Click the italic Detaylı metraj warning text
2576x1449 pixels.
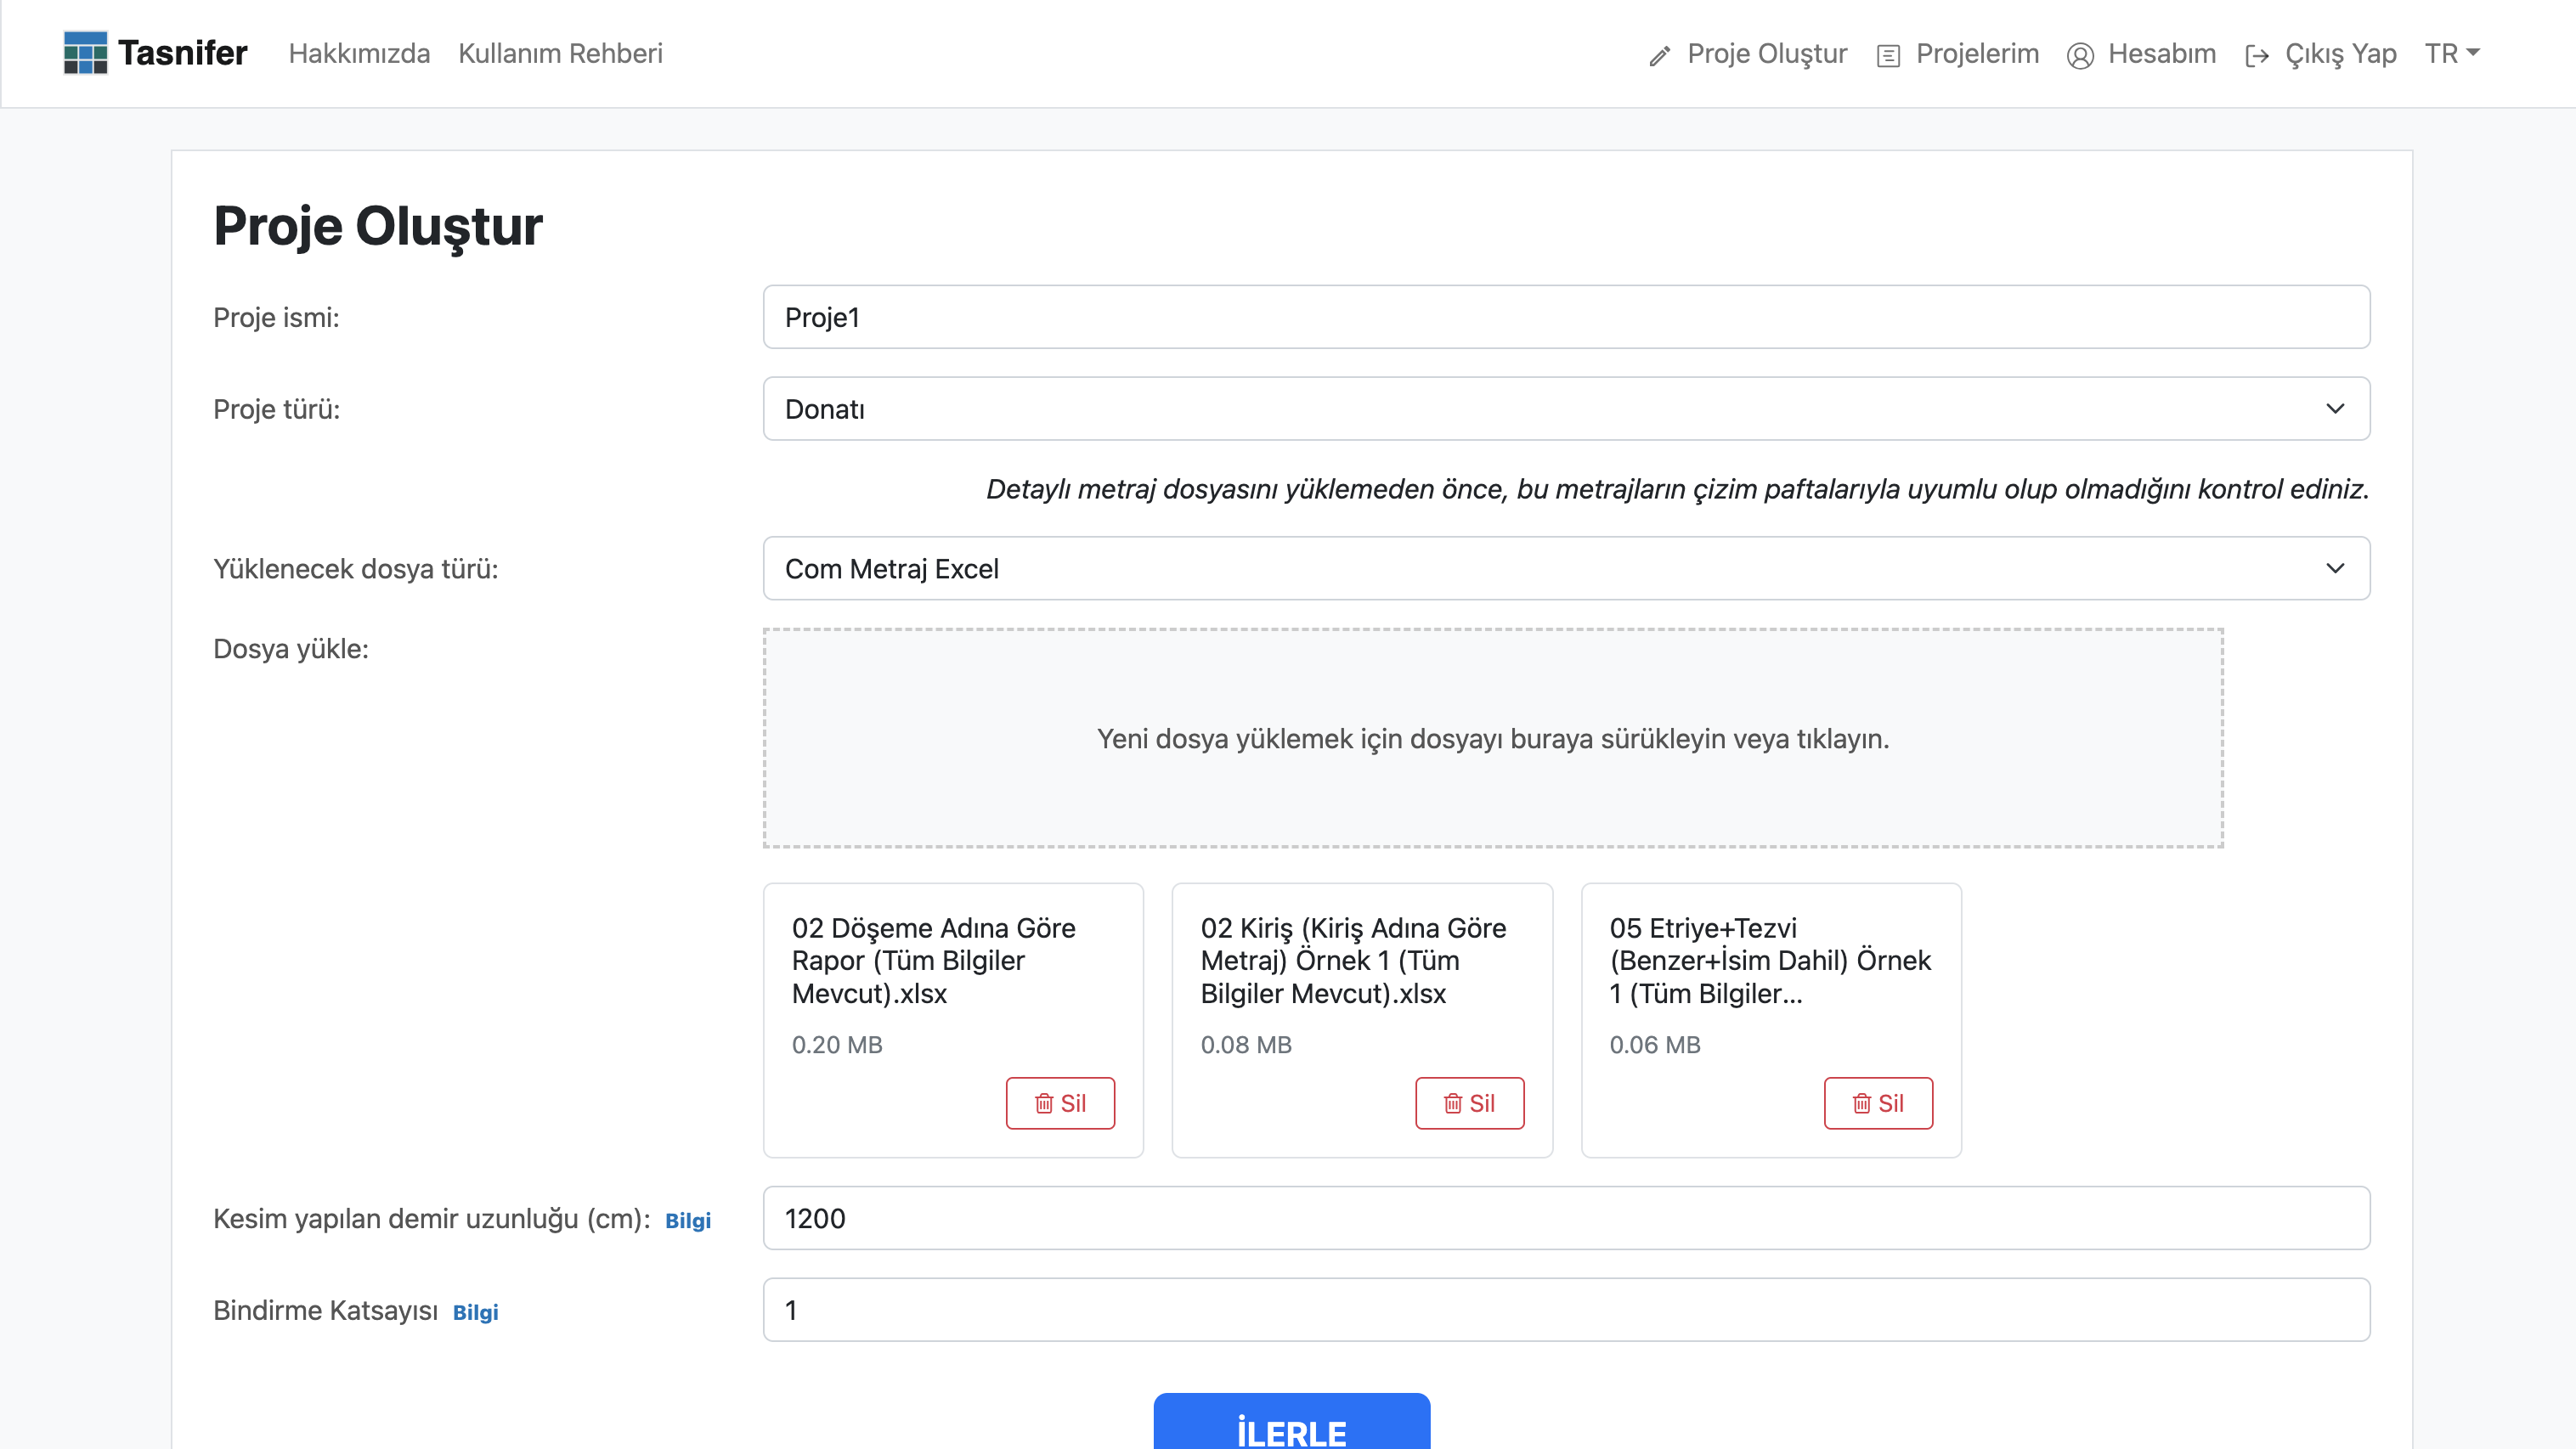point(1677,489)
